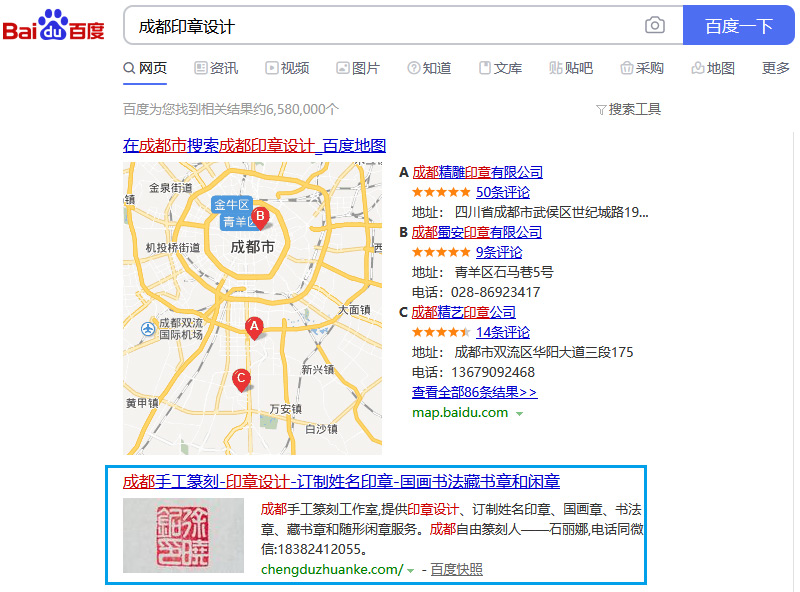800x592 pixels.
Task: Expand the chengduzhuanke.com dropdown arrow
Action: tap(410, 571)
